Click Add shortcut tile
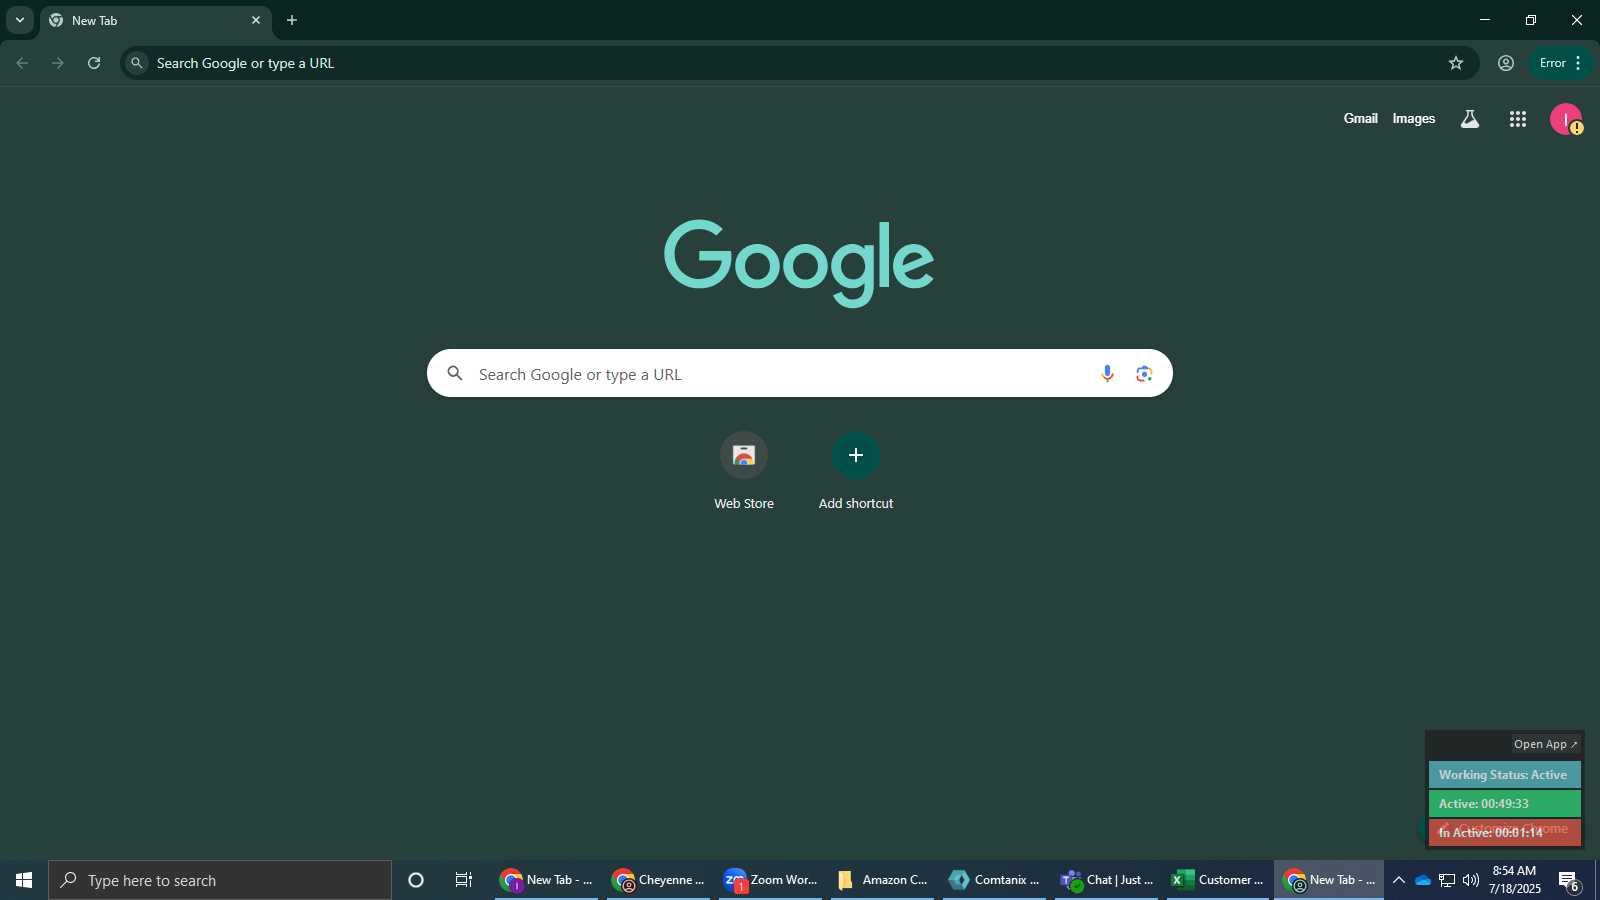This screenshot has width=1600, height=900. point(856,471)
